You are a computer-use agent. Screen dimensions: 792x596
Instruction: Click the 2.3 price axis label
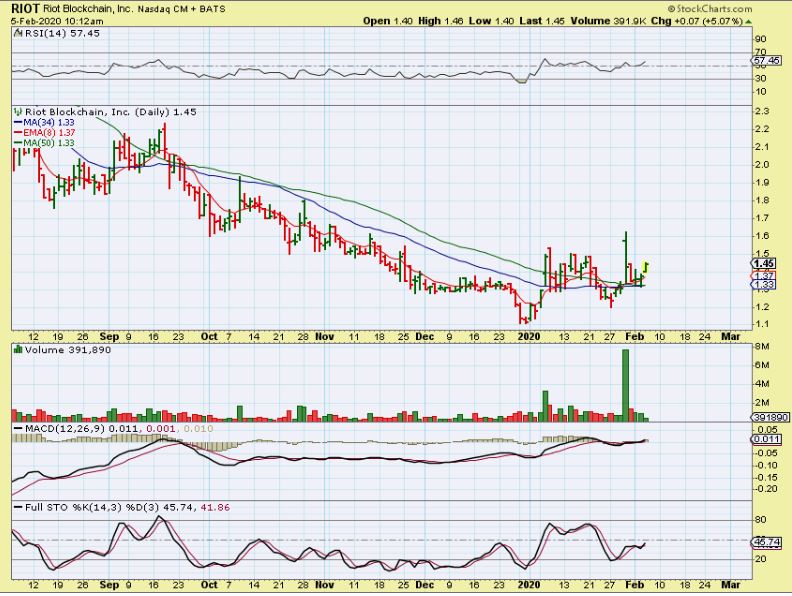(762, 111)
